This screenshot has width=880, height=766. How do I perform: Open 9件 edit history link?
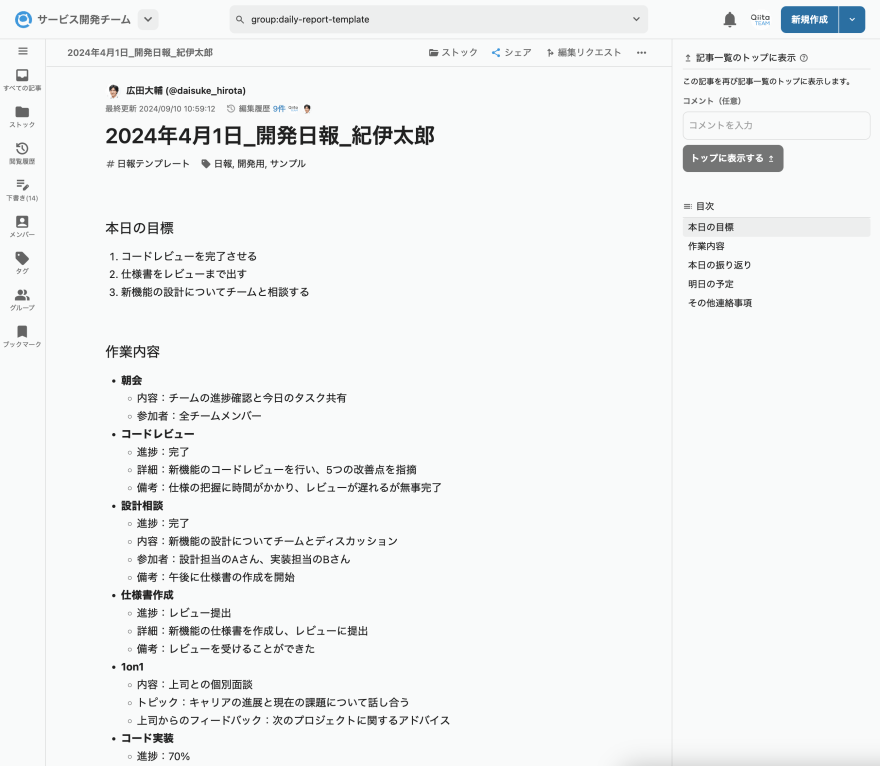click(279, 109)
